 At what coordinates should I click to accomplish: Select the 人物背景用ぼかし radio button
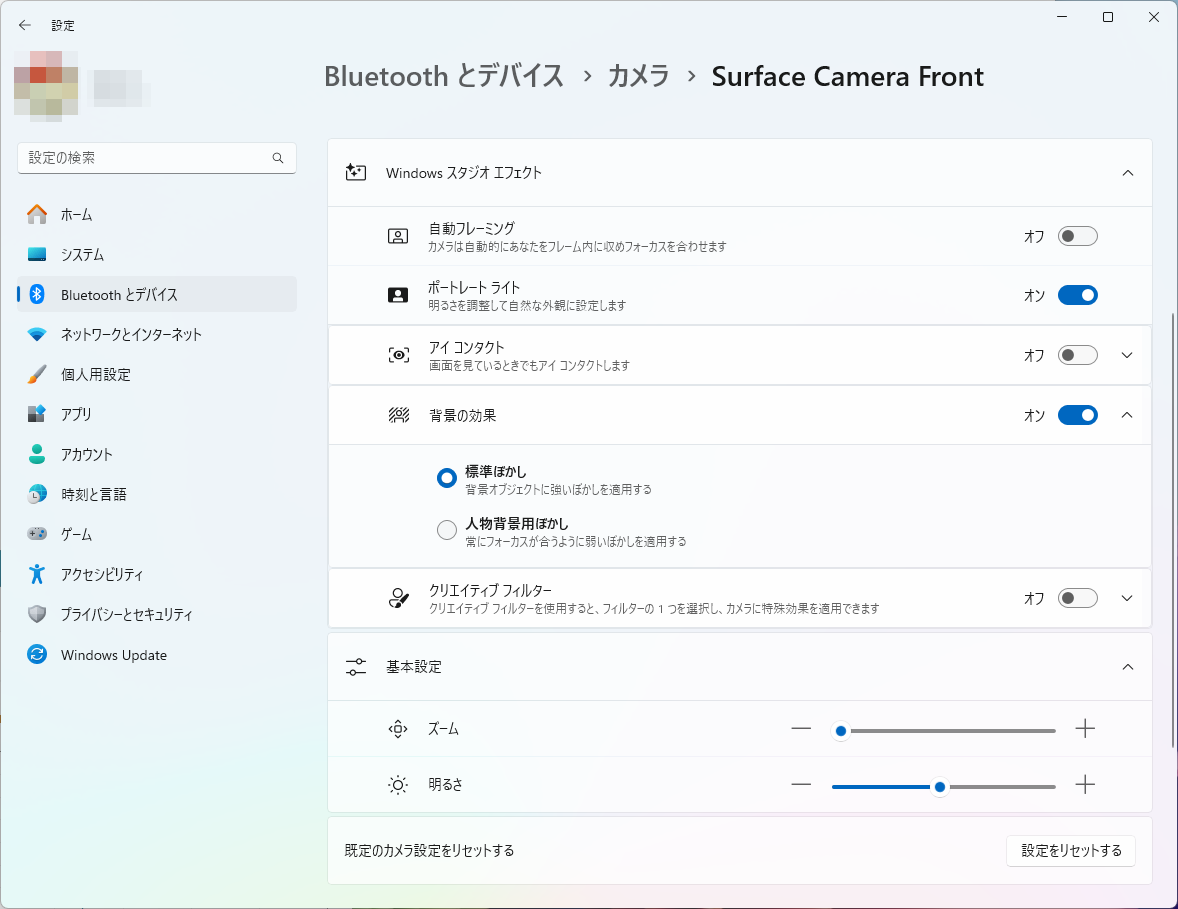pos(447,529)
